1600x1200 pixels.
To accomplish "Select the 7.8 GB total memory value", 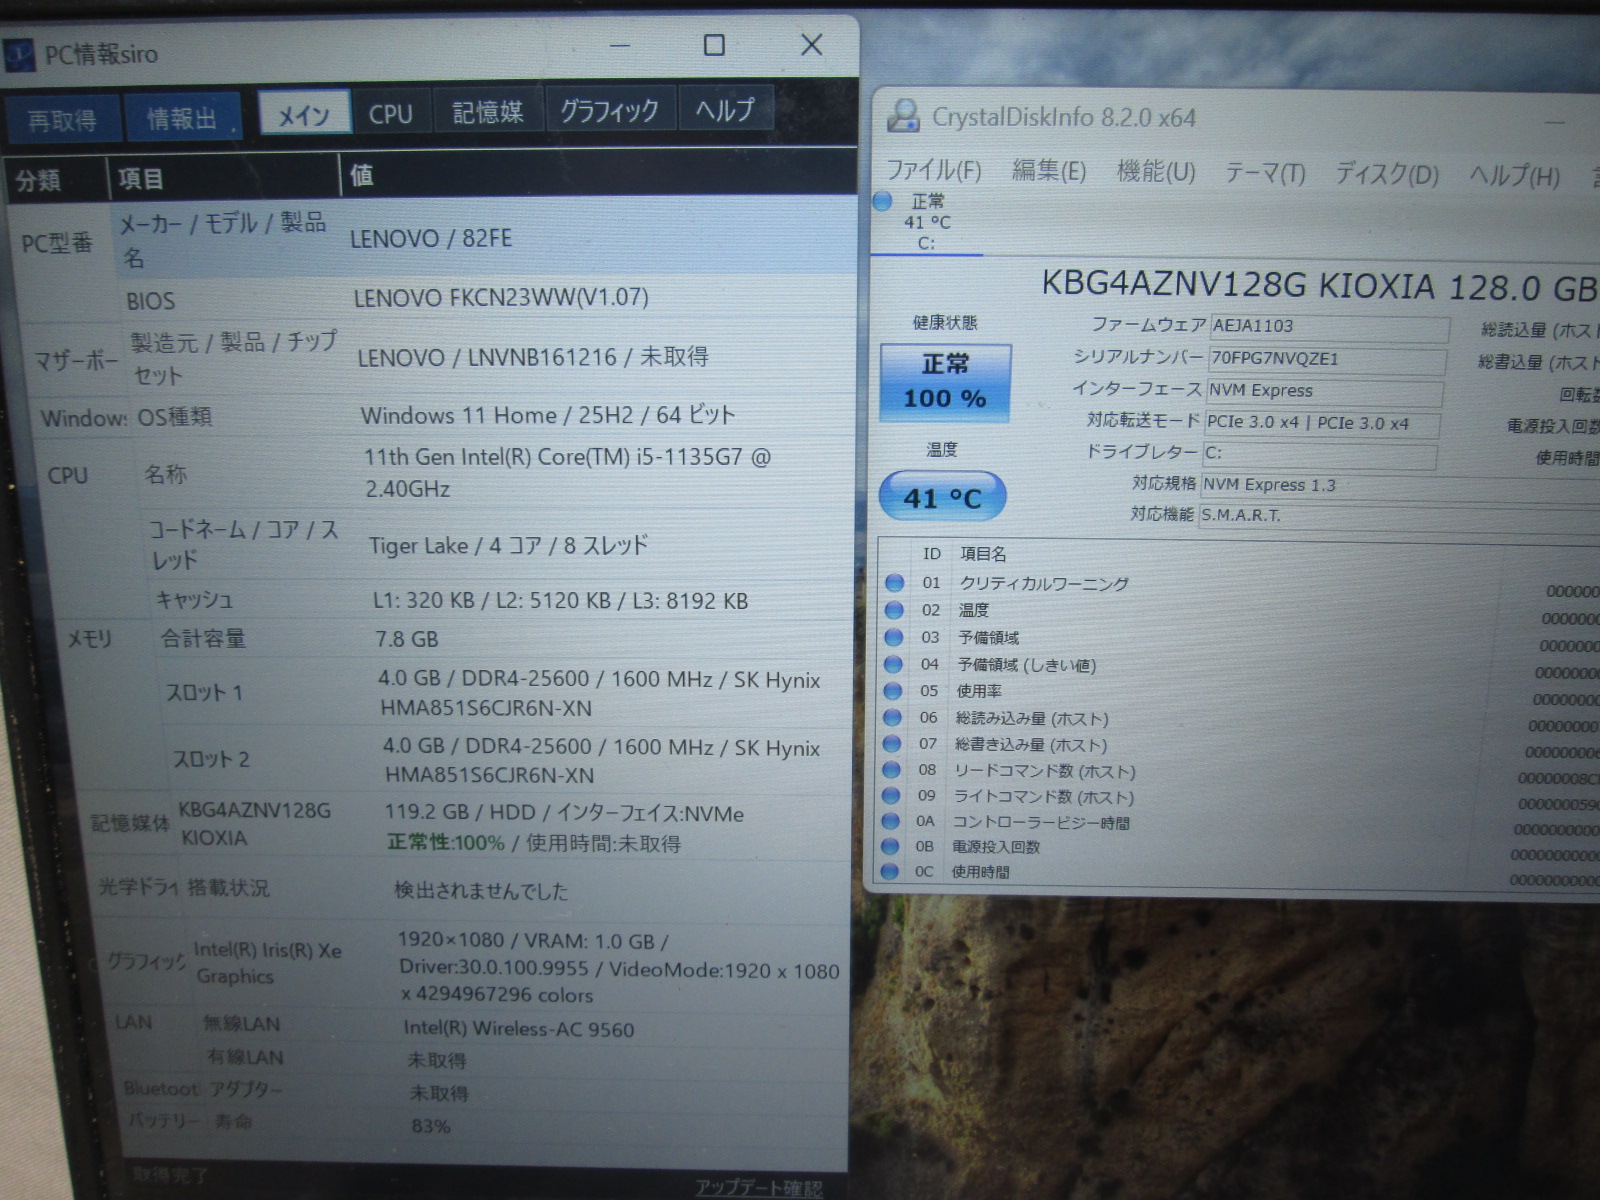I will [407, 640].
